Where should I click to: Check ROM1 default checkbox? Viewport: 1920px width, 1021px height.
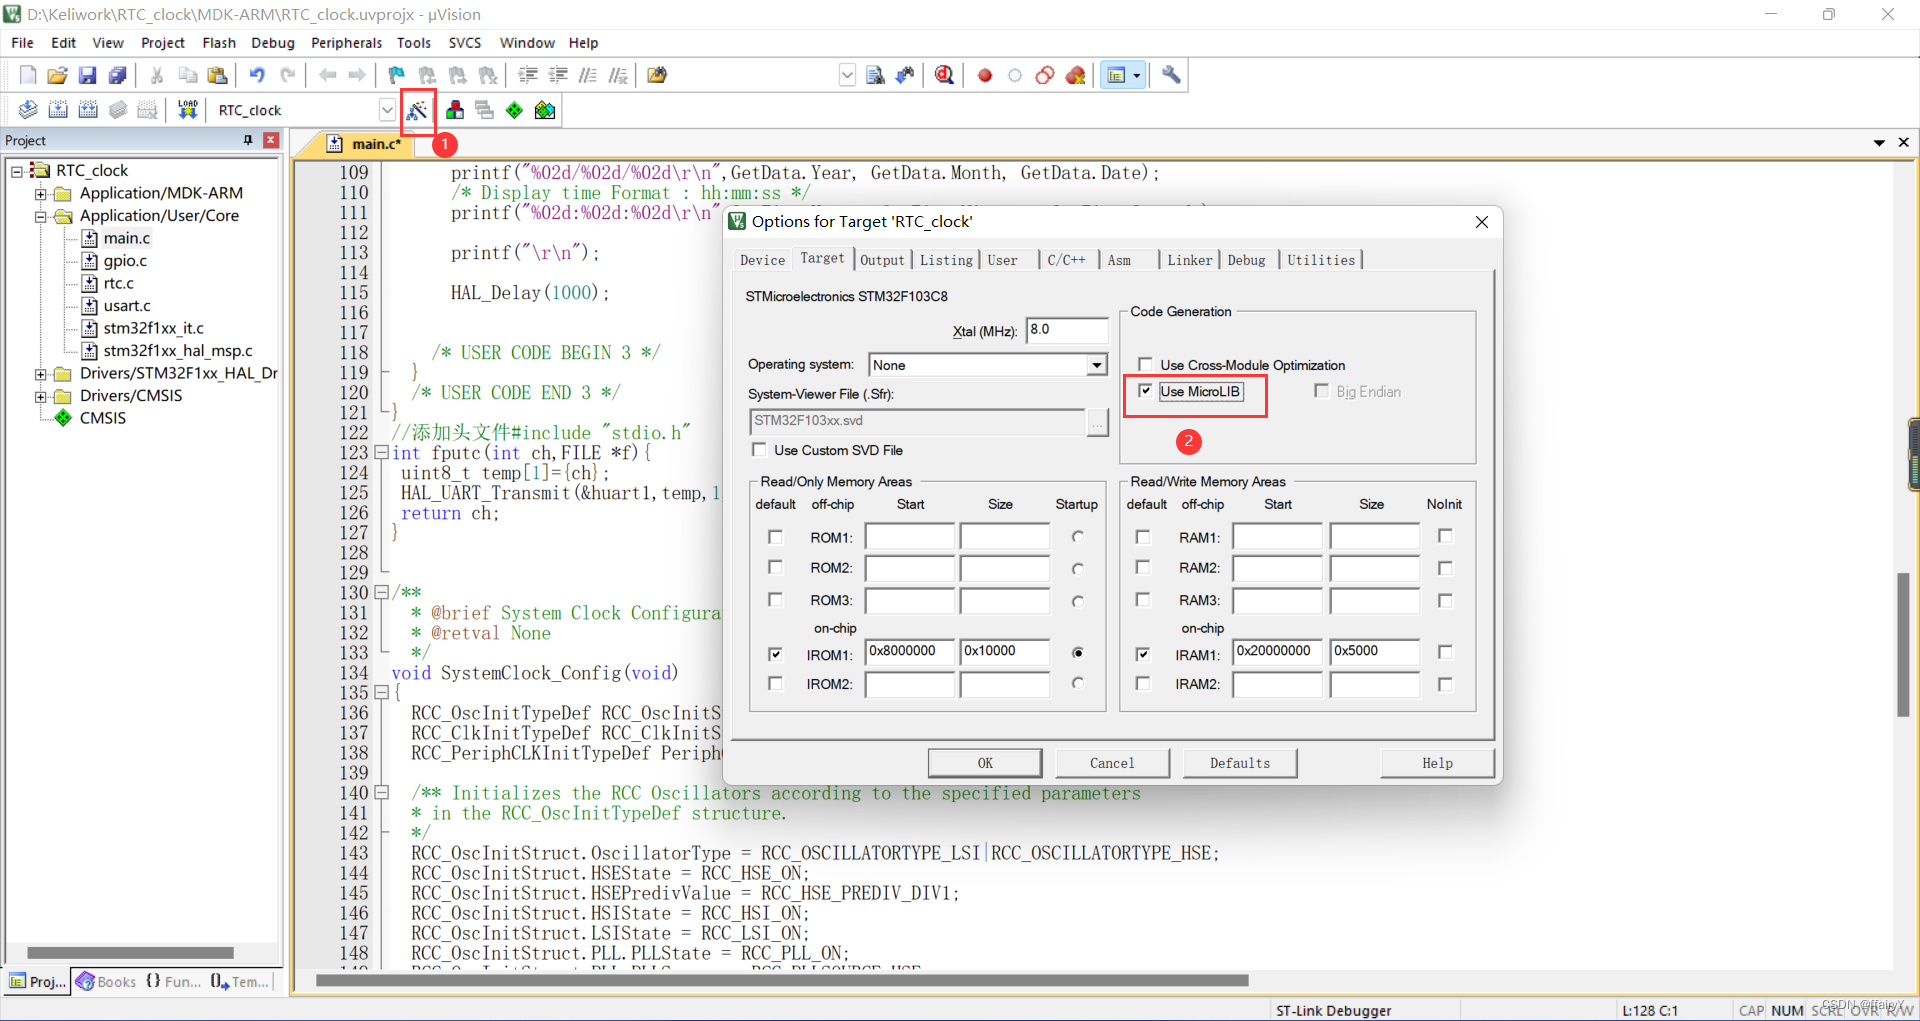(775, 537)
